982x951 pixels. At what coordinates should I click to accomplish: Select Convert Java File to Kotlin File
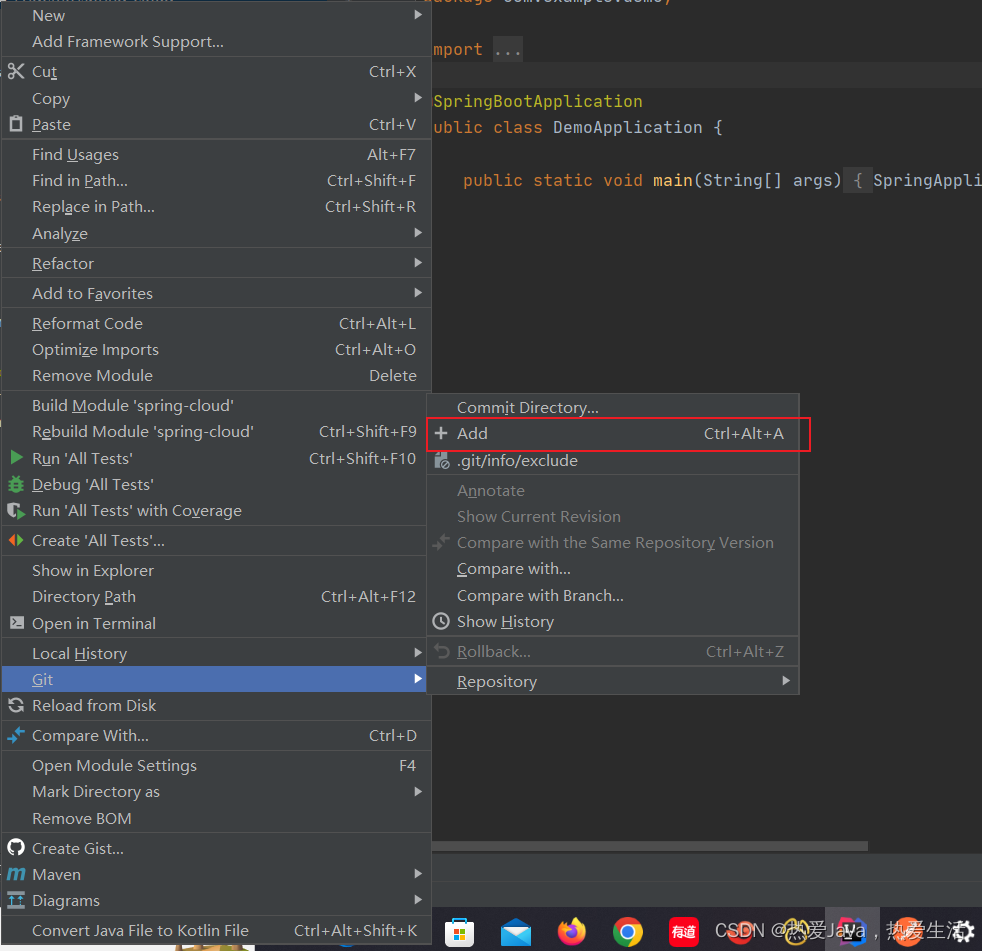[x=216, y=930]
